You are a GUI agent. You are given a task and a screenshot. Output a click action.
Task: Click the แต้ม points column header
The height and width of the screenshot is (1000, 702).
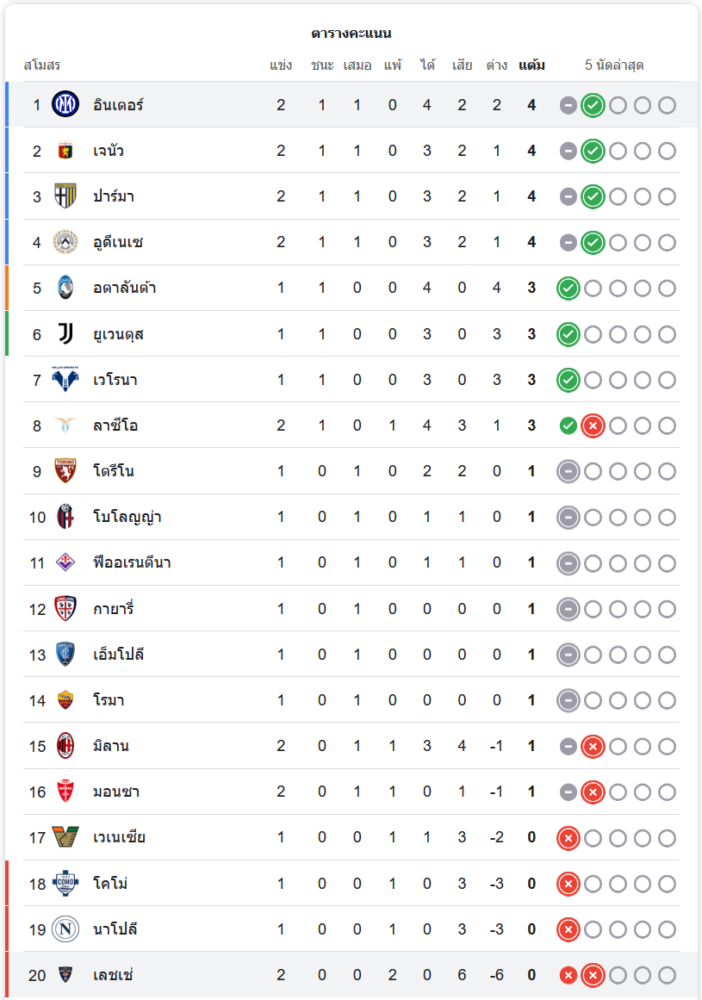(531, 65)
